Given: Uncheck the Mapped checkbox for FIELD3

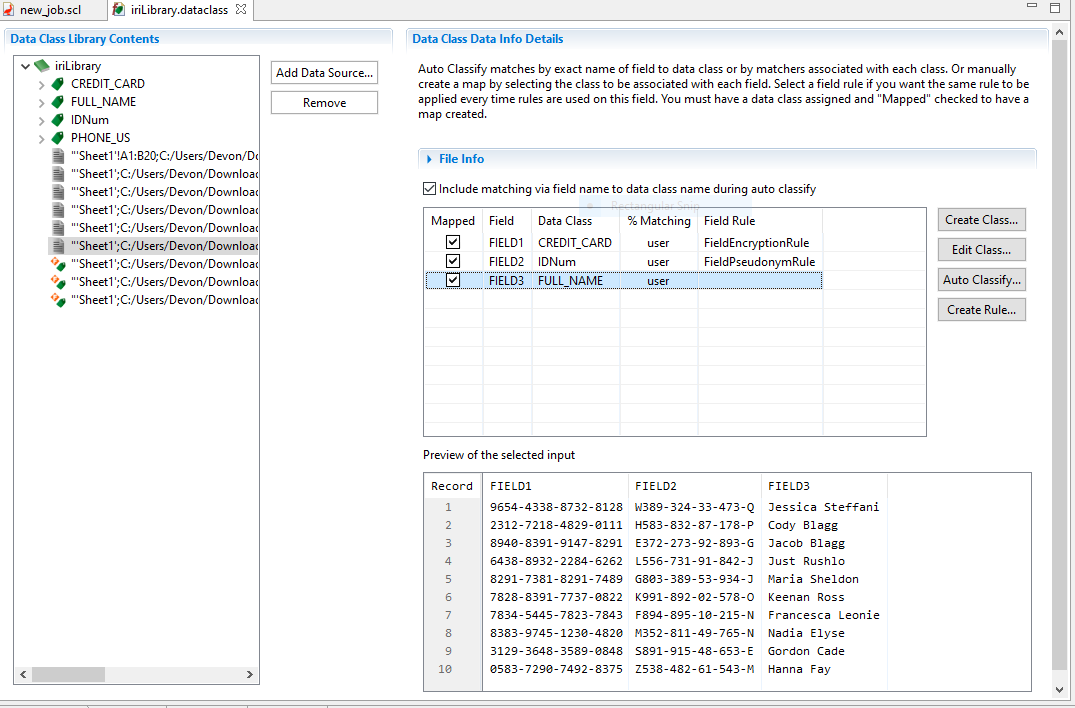Looking at the screenshot, I should click(x=452, y=280).
